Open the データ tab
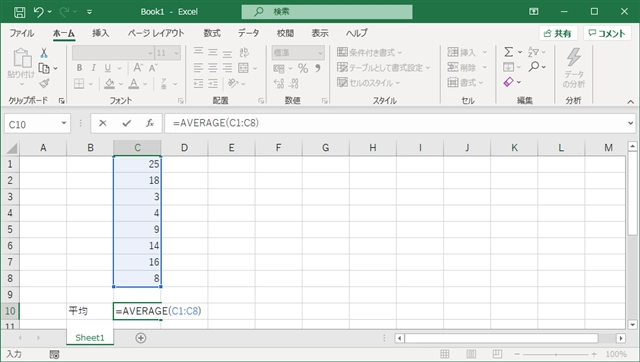This screenshot has width=640, height=362. pyautogui.click(x=248, y=33)
